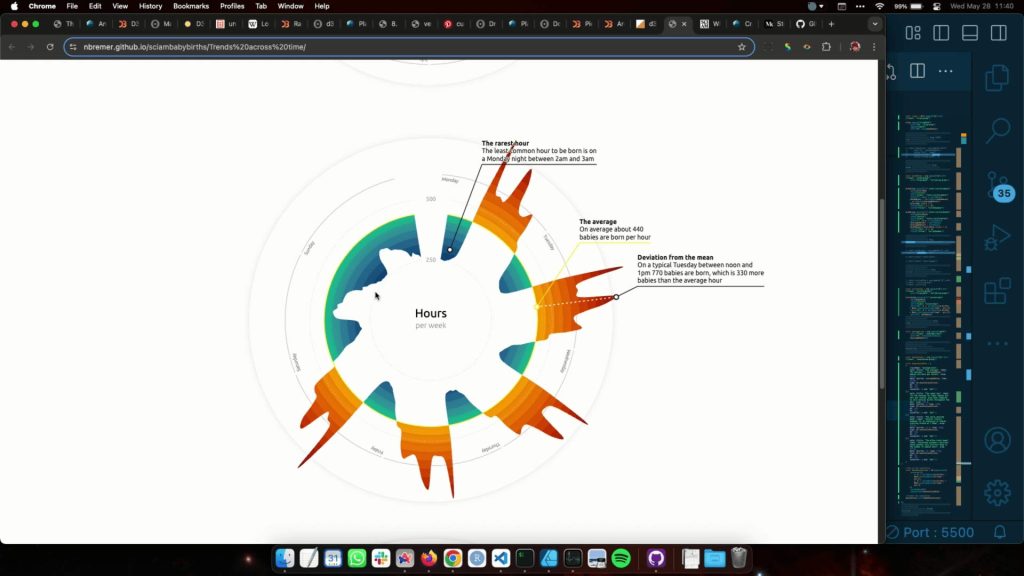Click the address bar URL field
The image size is (1024, 576).
400,47
